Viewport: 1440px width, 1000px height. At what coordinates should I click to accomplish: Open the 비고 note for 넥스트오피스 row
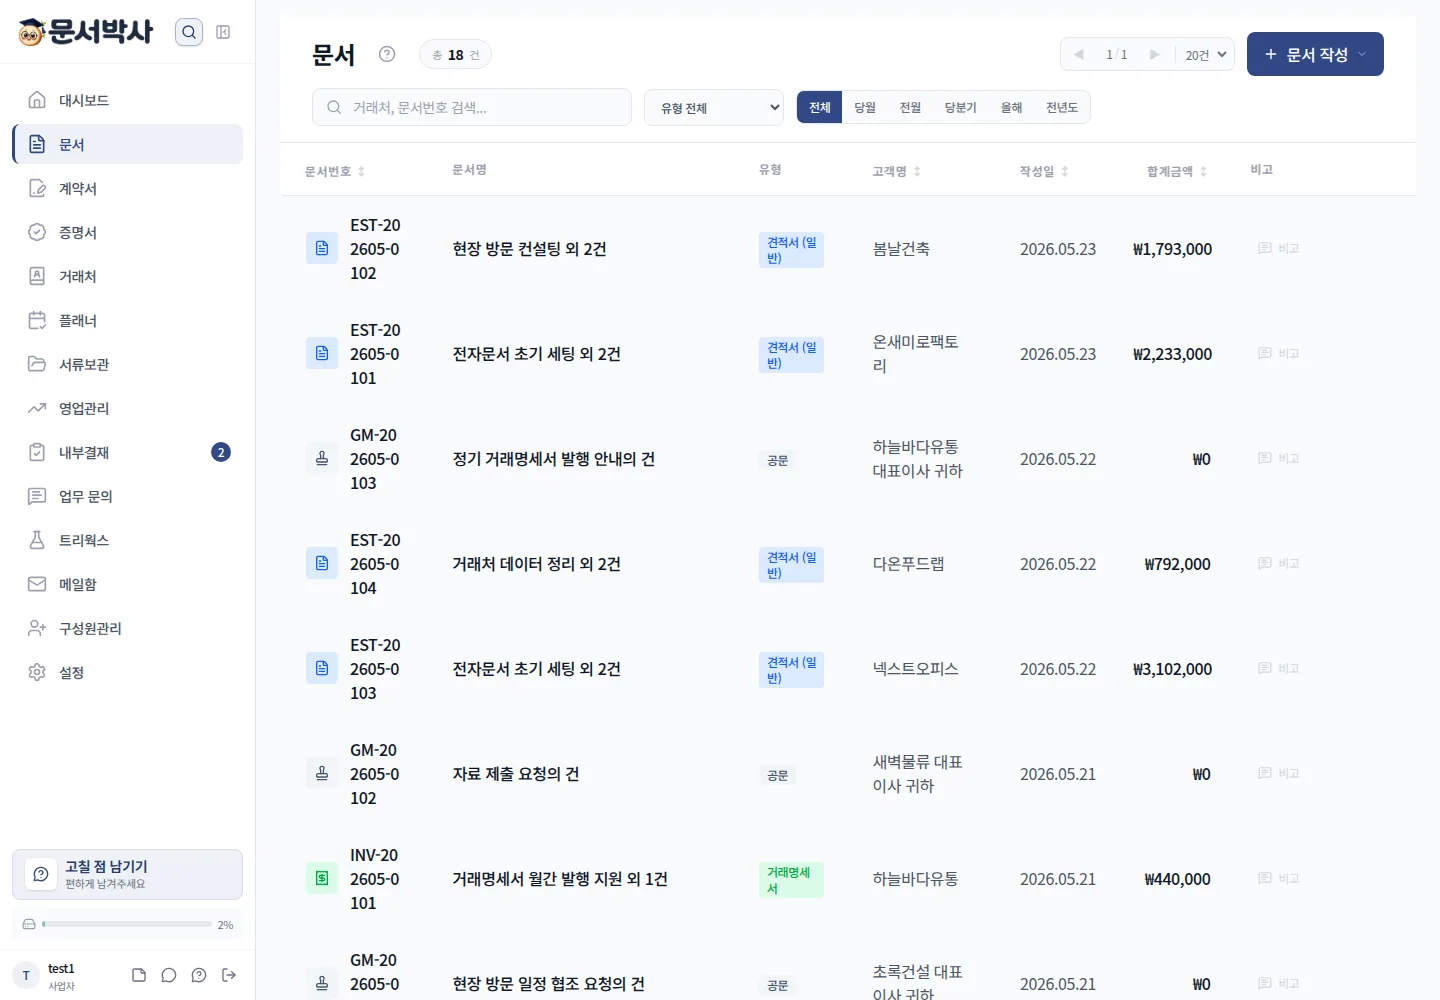coord(1279,668)
